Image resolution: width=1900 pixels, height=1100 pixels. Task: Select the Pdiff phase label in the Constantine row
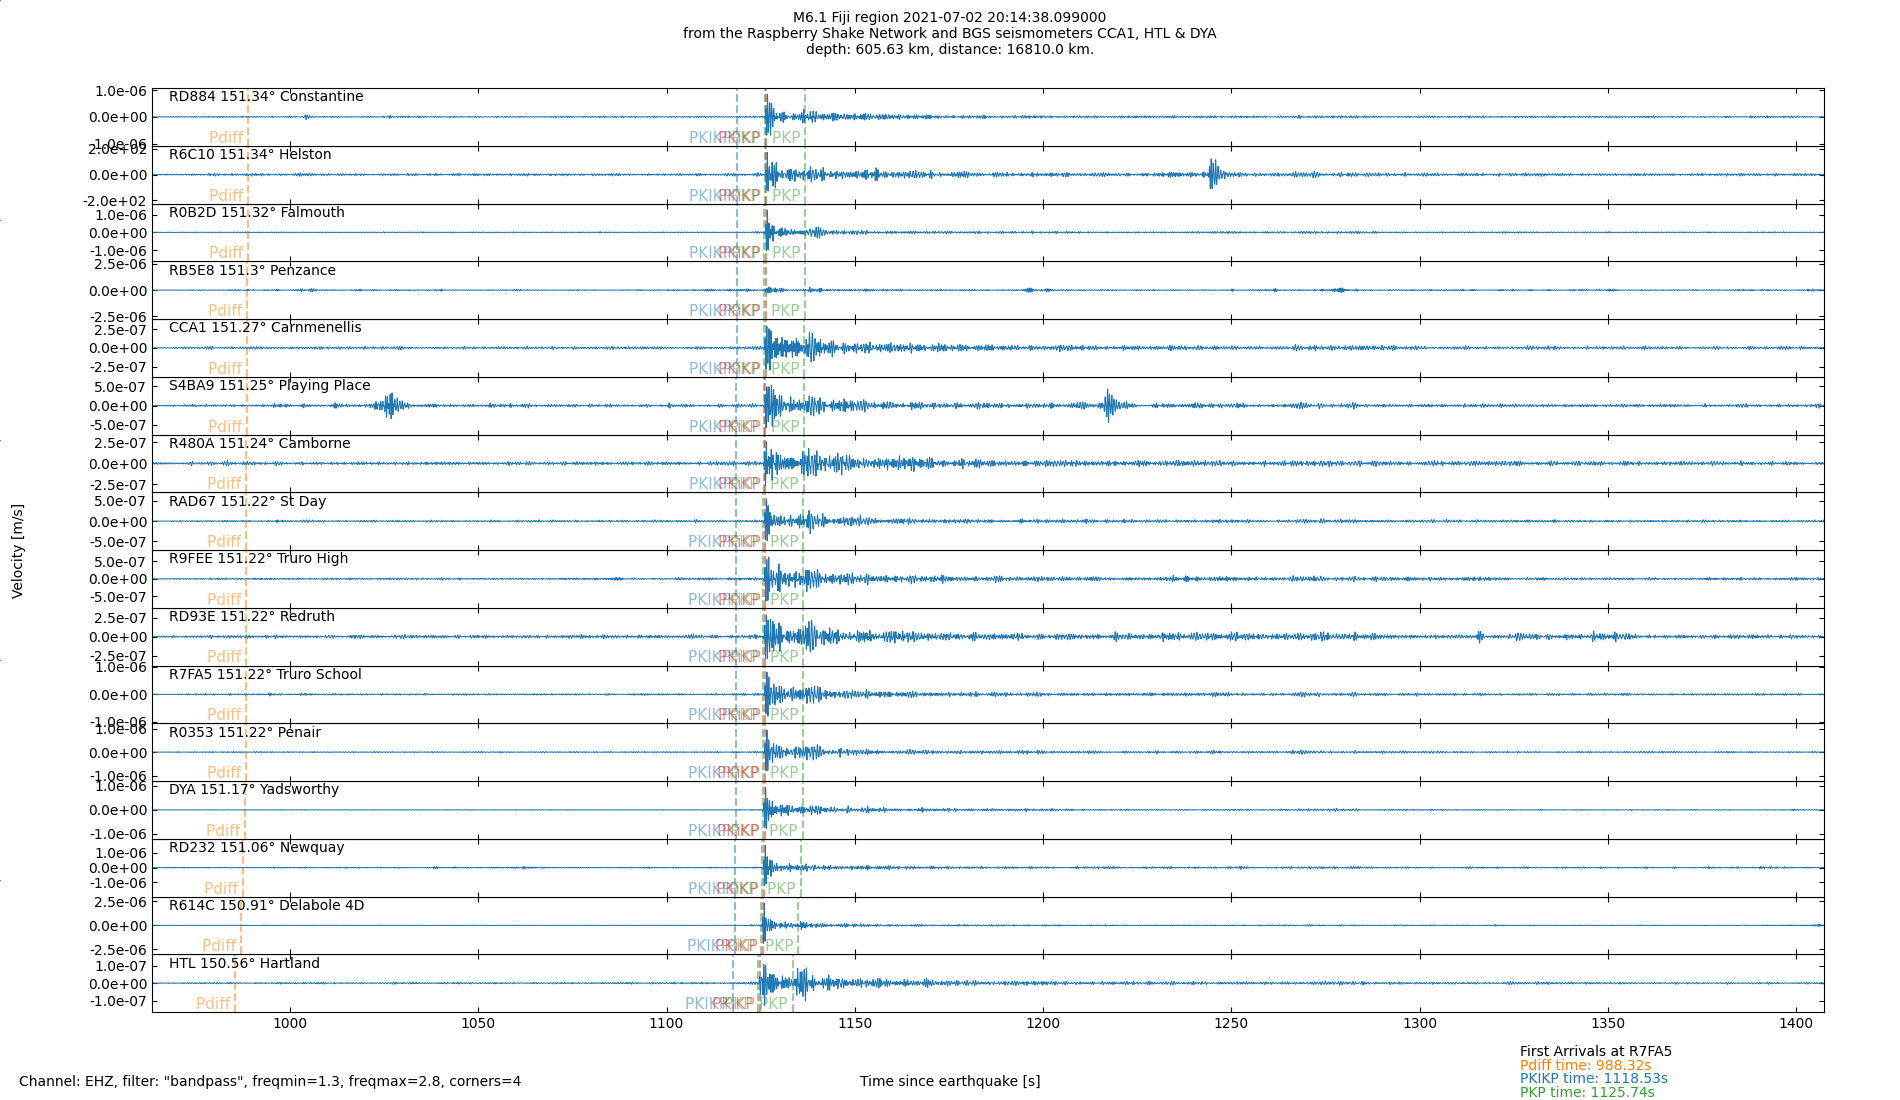click(226, 137)
